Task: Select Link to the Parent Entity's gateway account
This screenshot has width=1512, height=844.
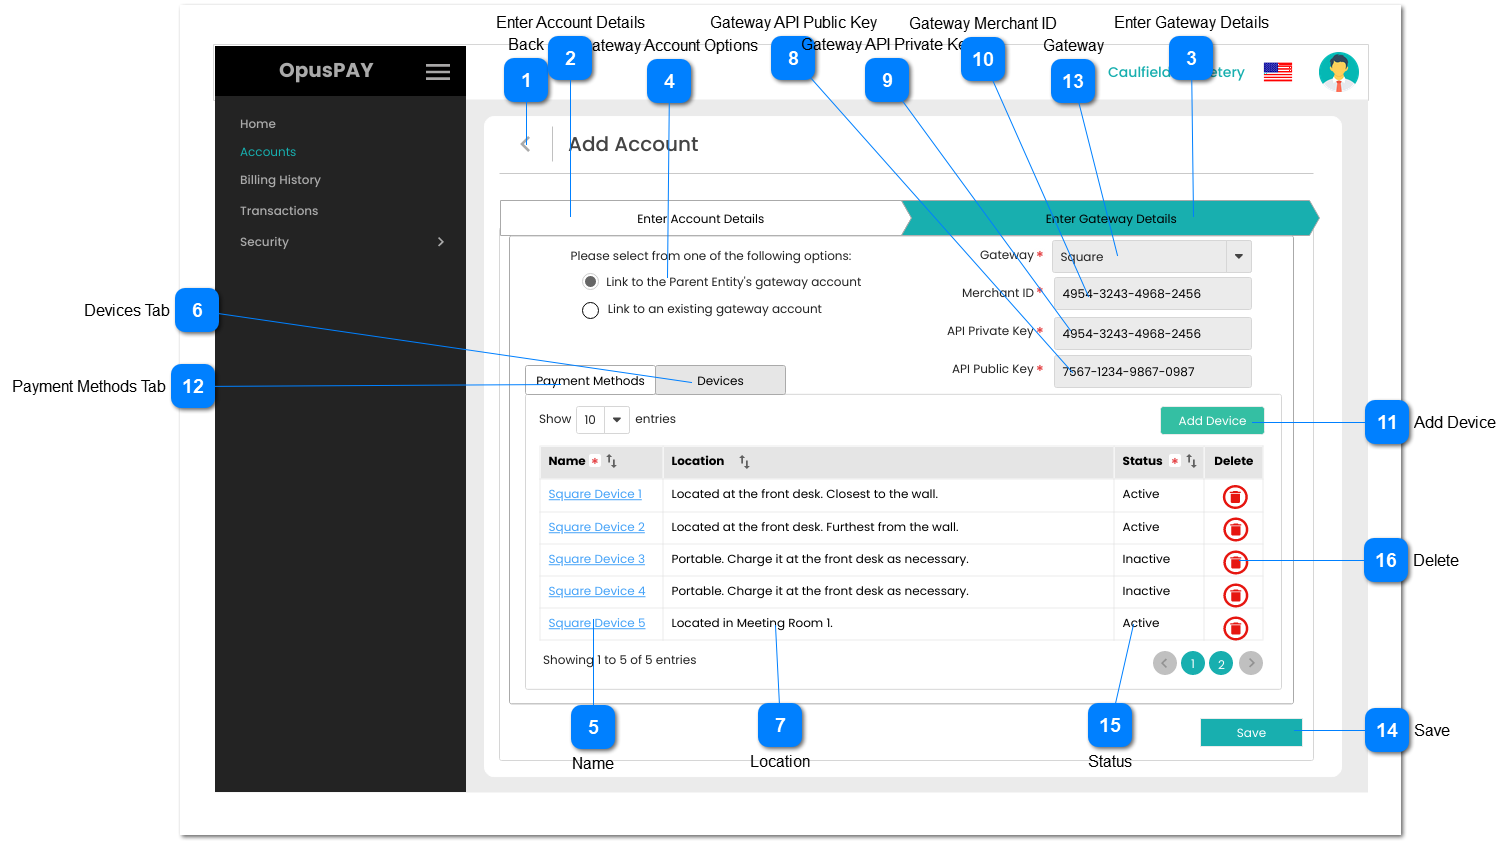Action: coord(591,282)
